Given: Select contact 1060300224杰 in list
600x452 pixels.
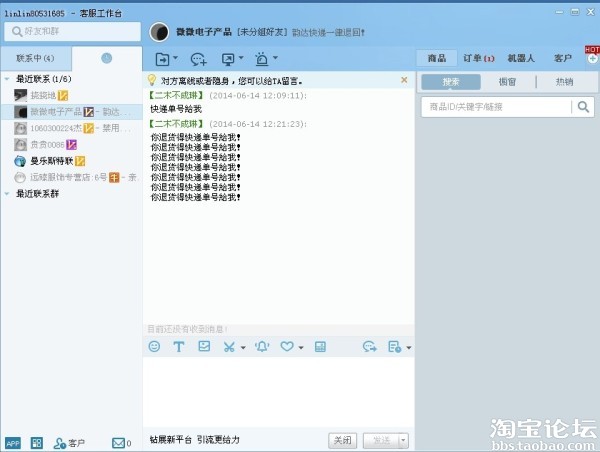Looking at the screenshot, I should pos(72,128).
